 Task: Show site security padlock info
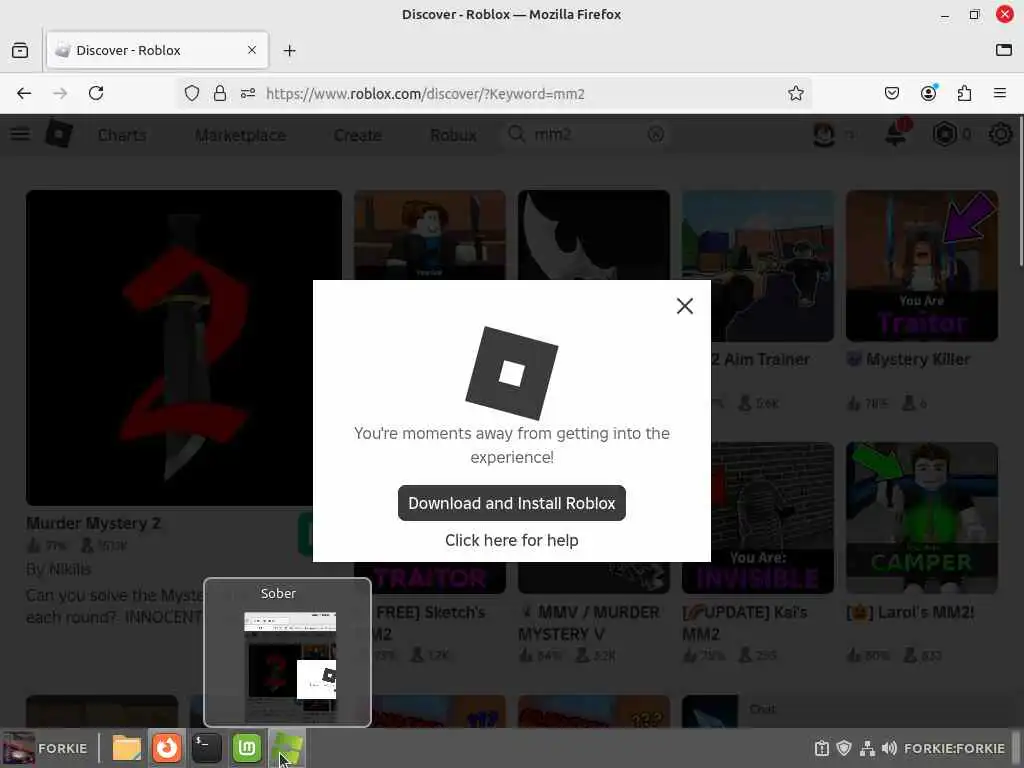click(x=220, y=93)
